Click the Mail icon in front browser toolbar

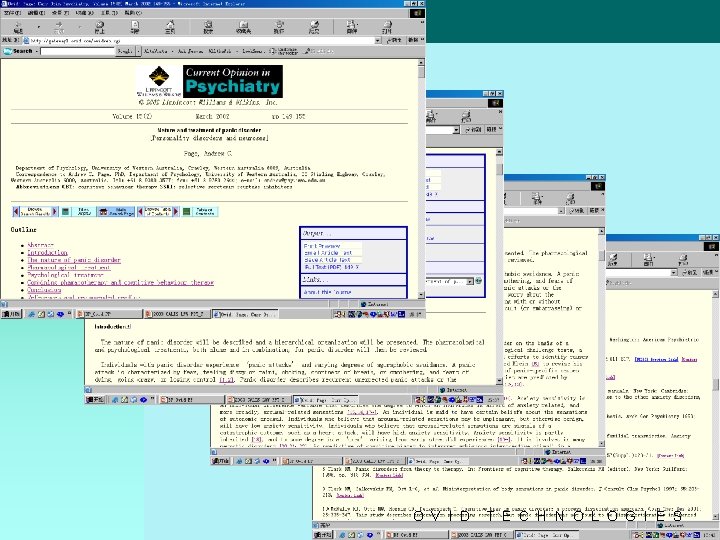click(352, 26)
